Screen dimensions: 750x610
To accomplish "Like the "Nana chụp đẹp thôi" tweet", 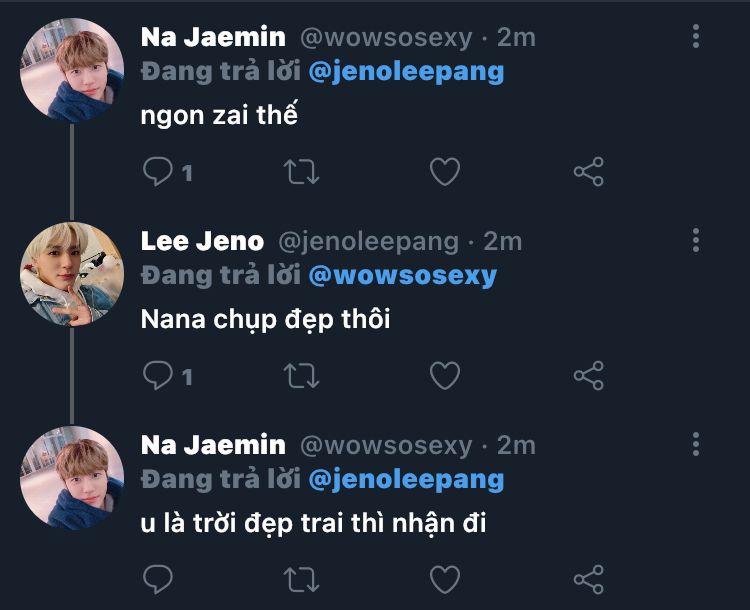I will 444,375.
